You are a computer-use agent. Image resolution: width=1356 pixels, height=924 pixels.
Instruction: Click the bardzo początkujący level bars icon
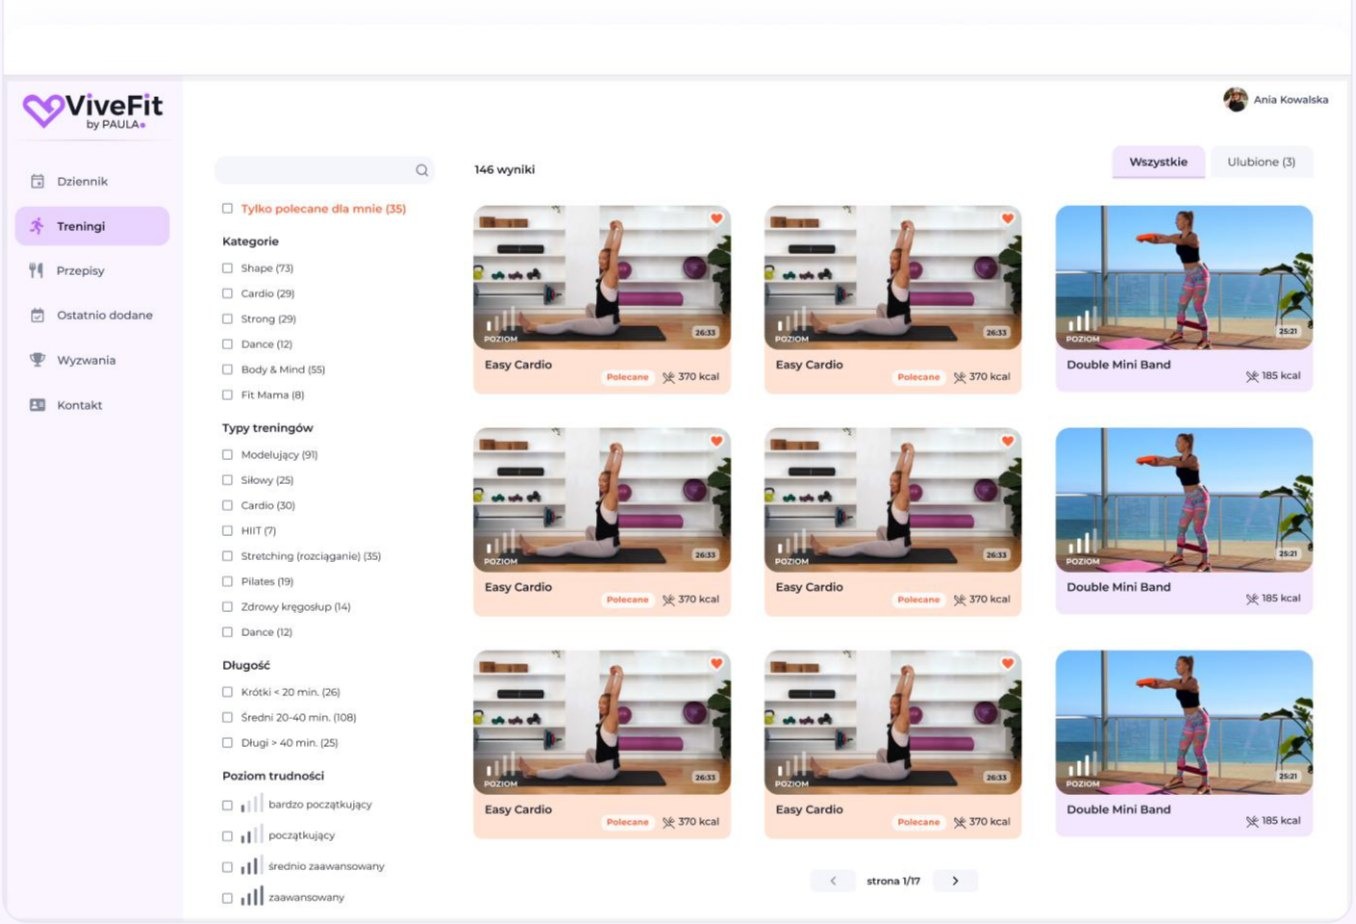tap(251, 803)
